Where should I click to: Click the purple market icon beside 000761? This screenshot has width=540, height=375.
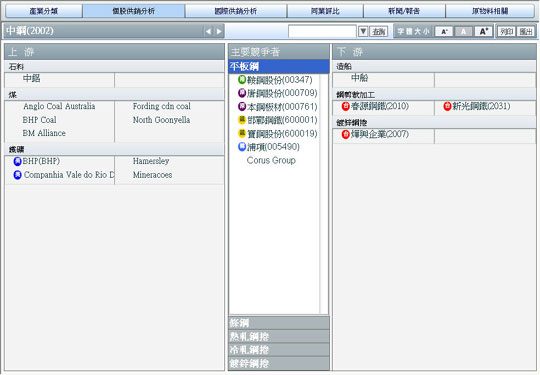click(x=242, y=106)
